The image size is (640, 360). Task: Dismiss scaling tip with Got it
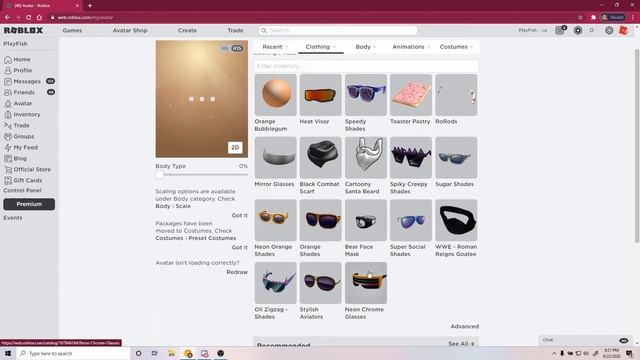(240, 216)
